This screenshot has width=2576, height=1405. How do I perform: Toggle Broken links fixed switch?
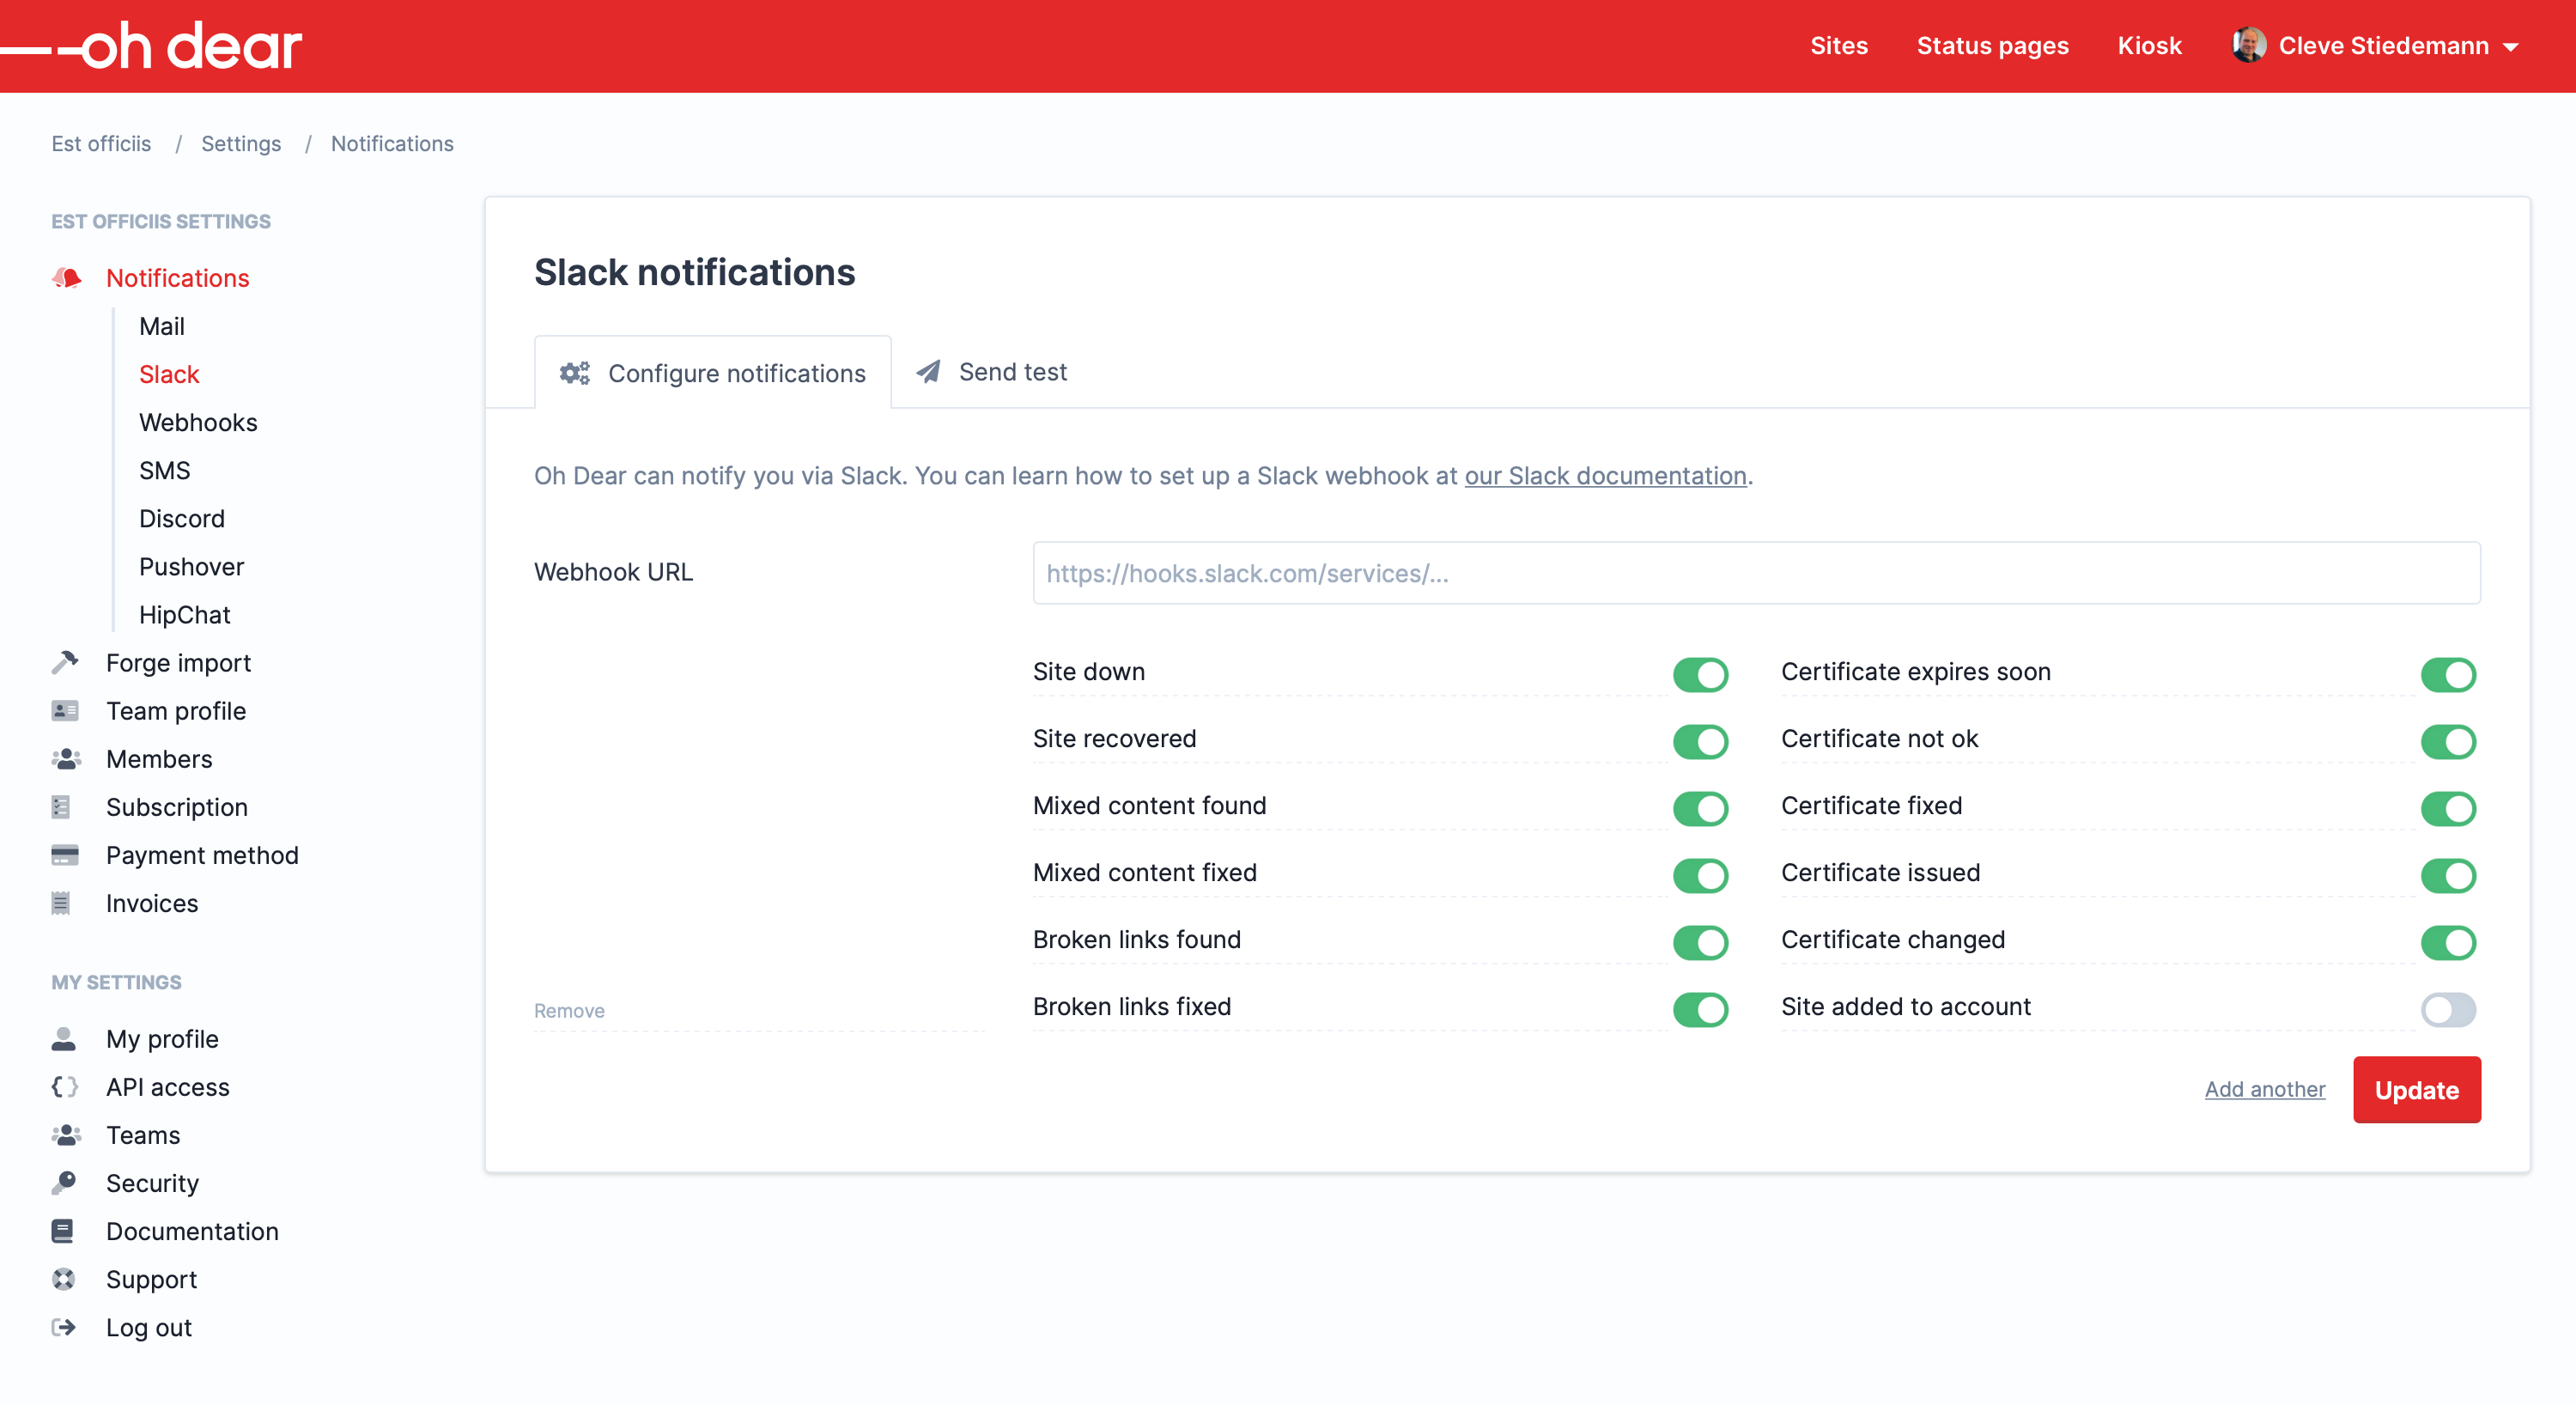point(1700,1009)
